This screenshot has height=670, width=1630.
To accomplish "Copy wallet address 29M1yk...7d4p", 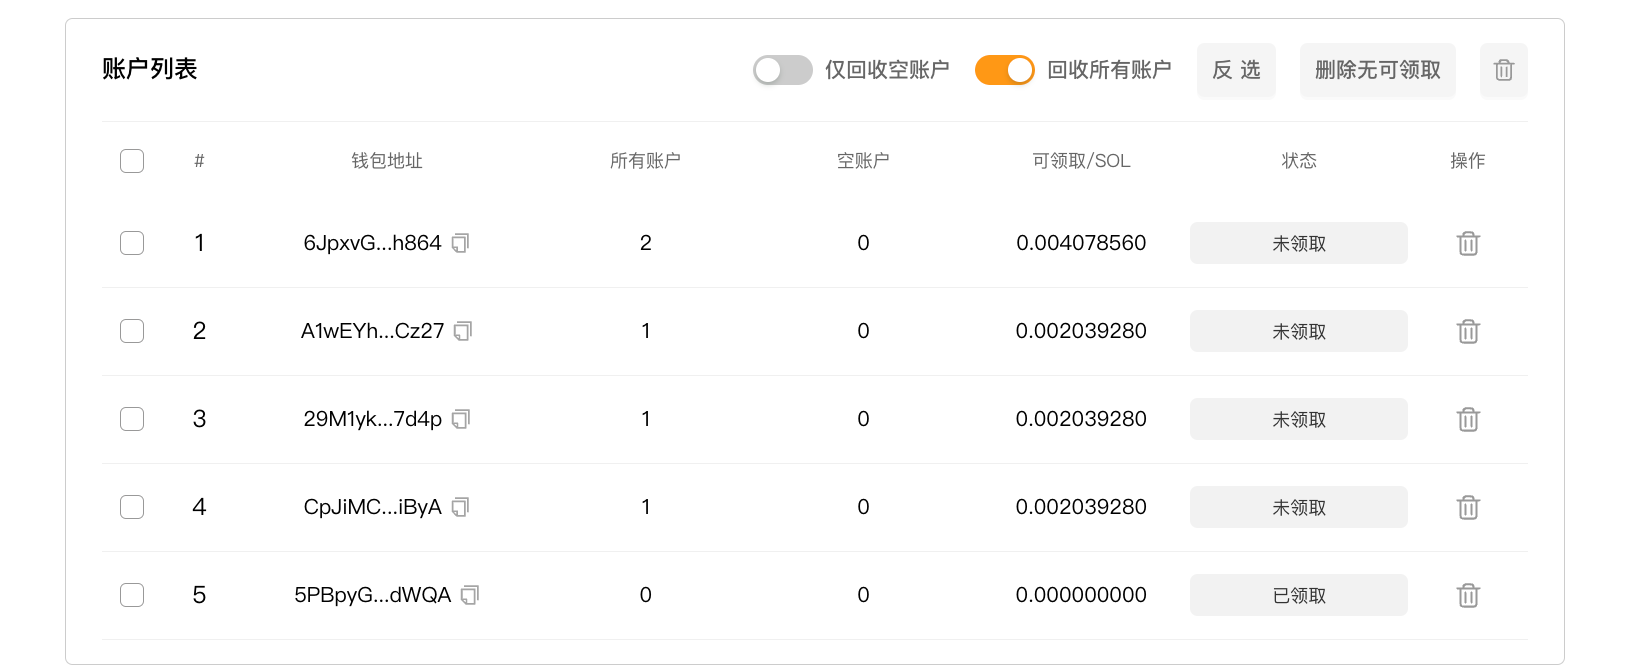I will pos(461,419).
